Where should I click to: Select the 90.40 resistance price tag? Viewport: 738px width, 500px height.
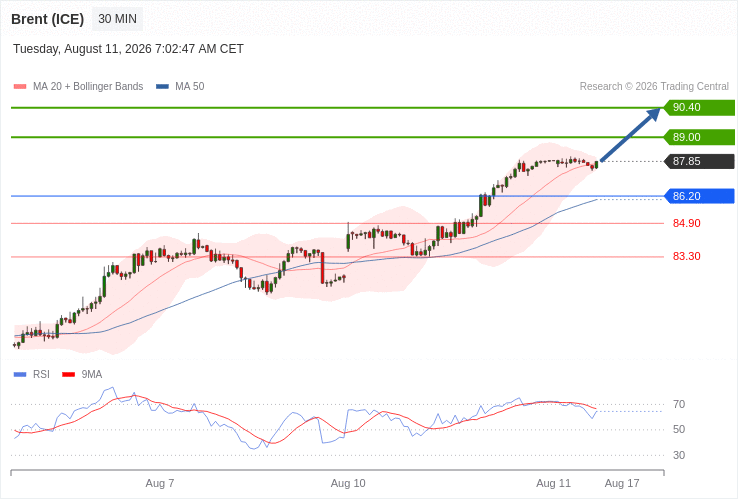click(x=699, y=107)
